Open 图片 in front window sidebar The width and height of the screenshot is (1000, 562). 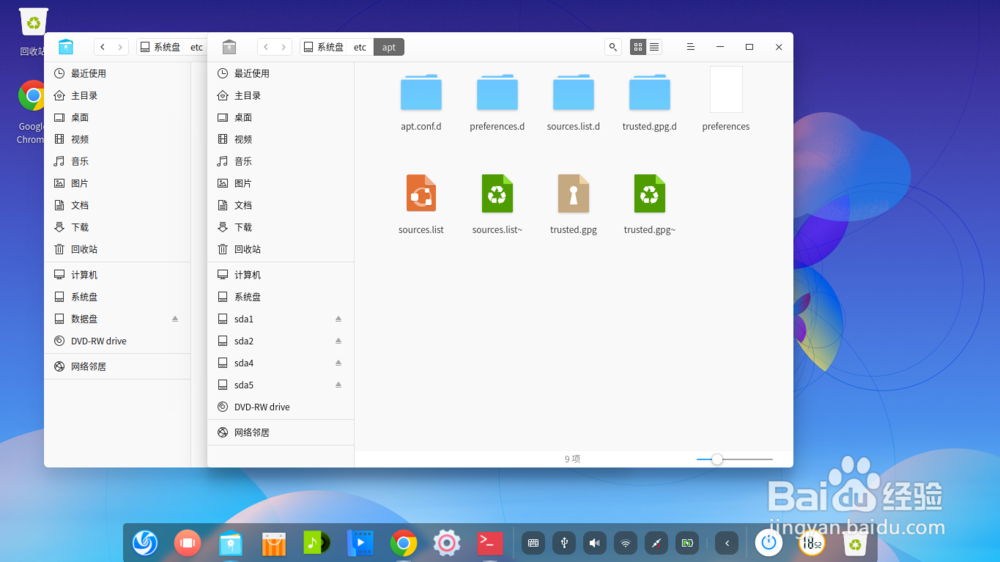point(281,183)
